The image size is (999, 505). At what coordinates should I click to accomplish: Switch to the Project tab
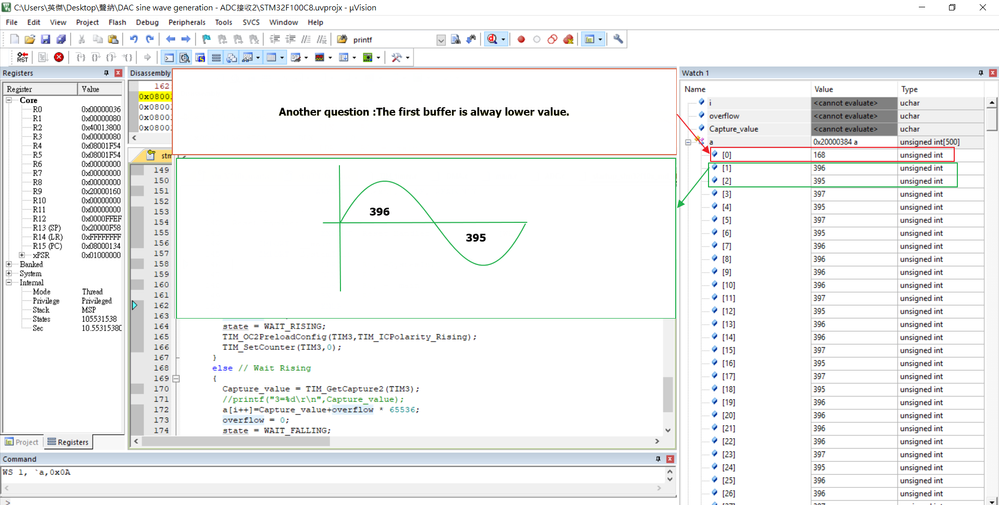[21, 441]
